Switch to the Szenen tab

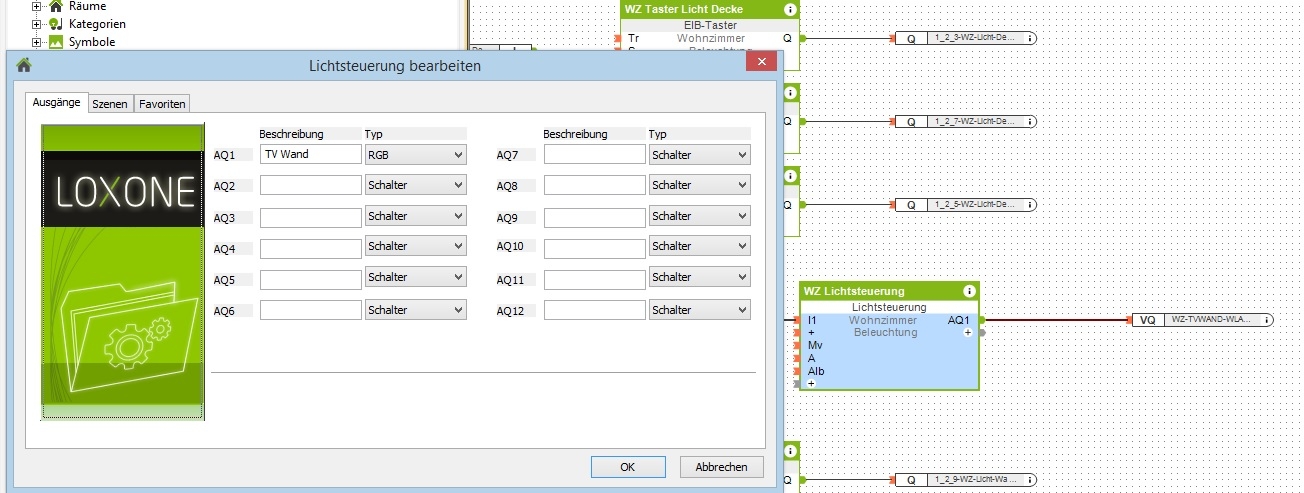pos(110,103)
